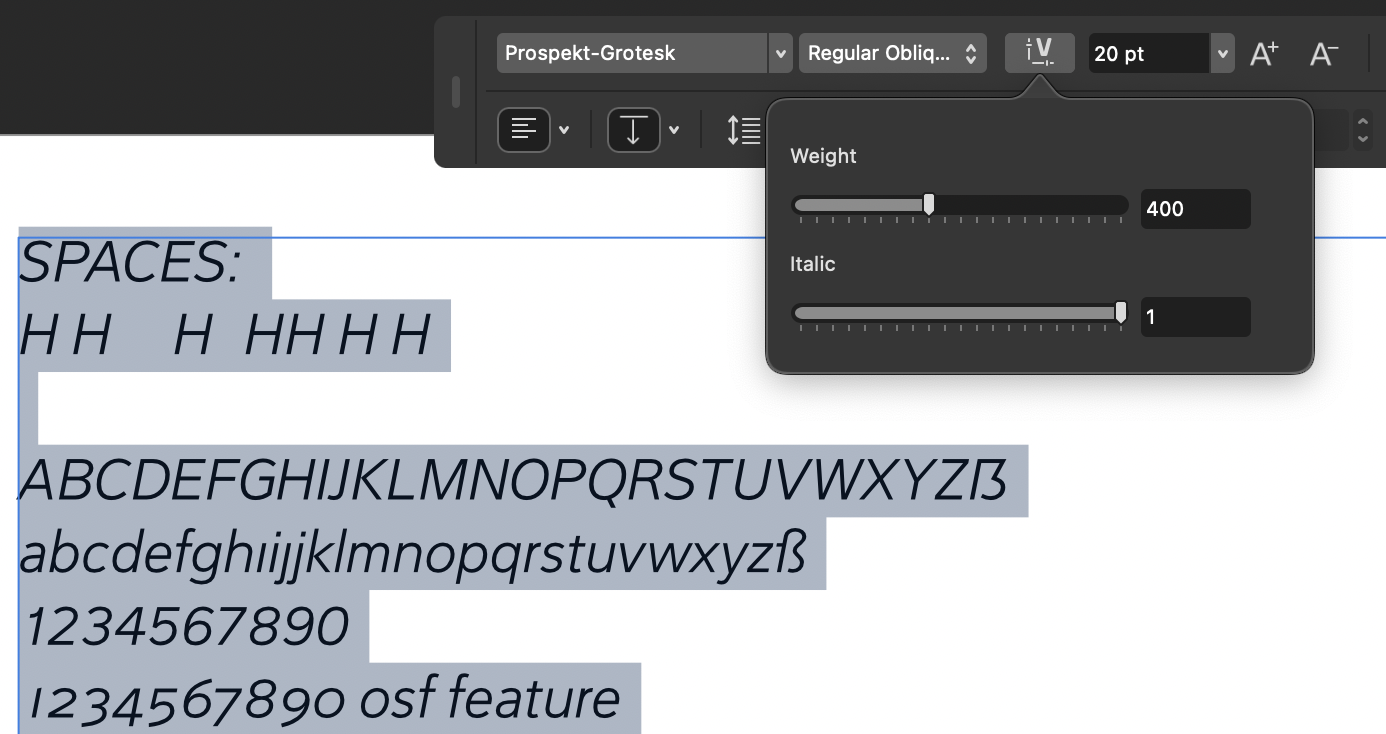Click the bottom vertical alignment icon

point(633,130)
